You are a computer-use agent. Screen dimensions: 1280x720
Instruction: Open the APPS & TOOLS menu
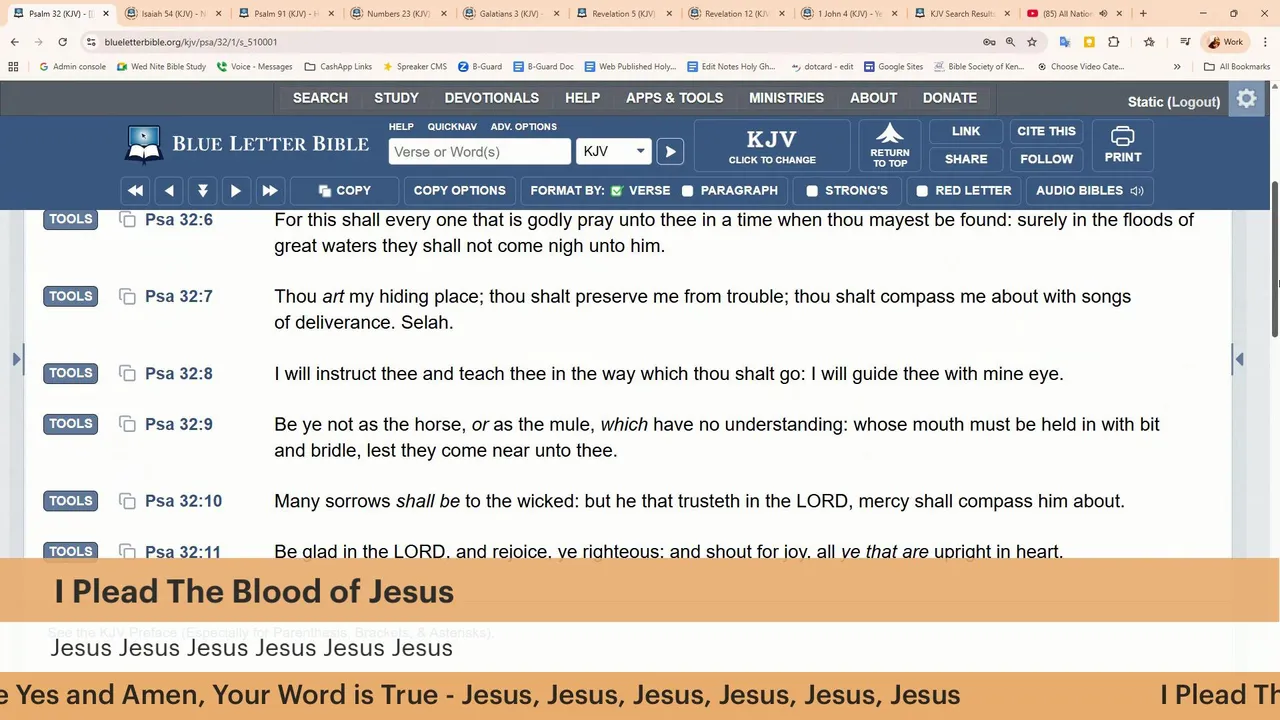tap(674, 98)
